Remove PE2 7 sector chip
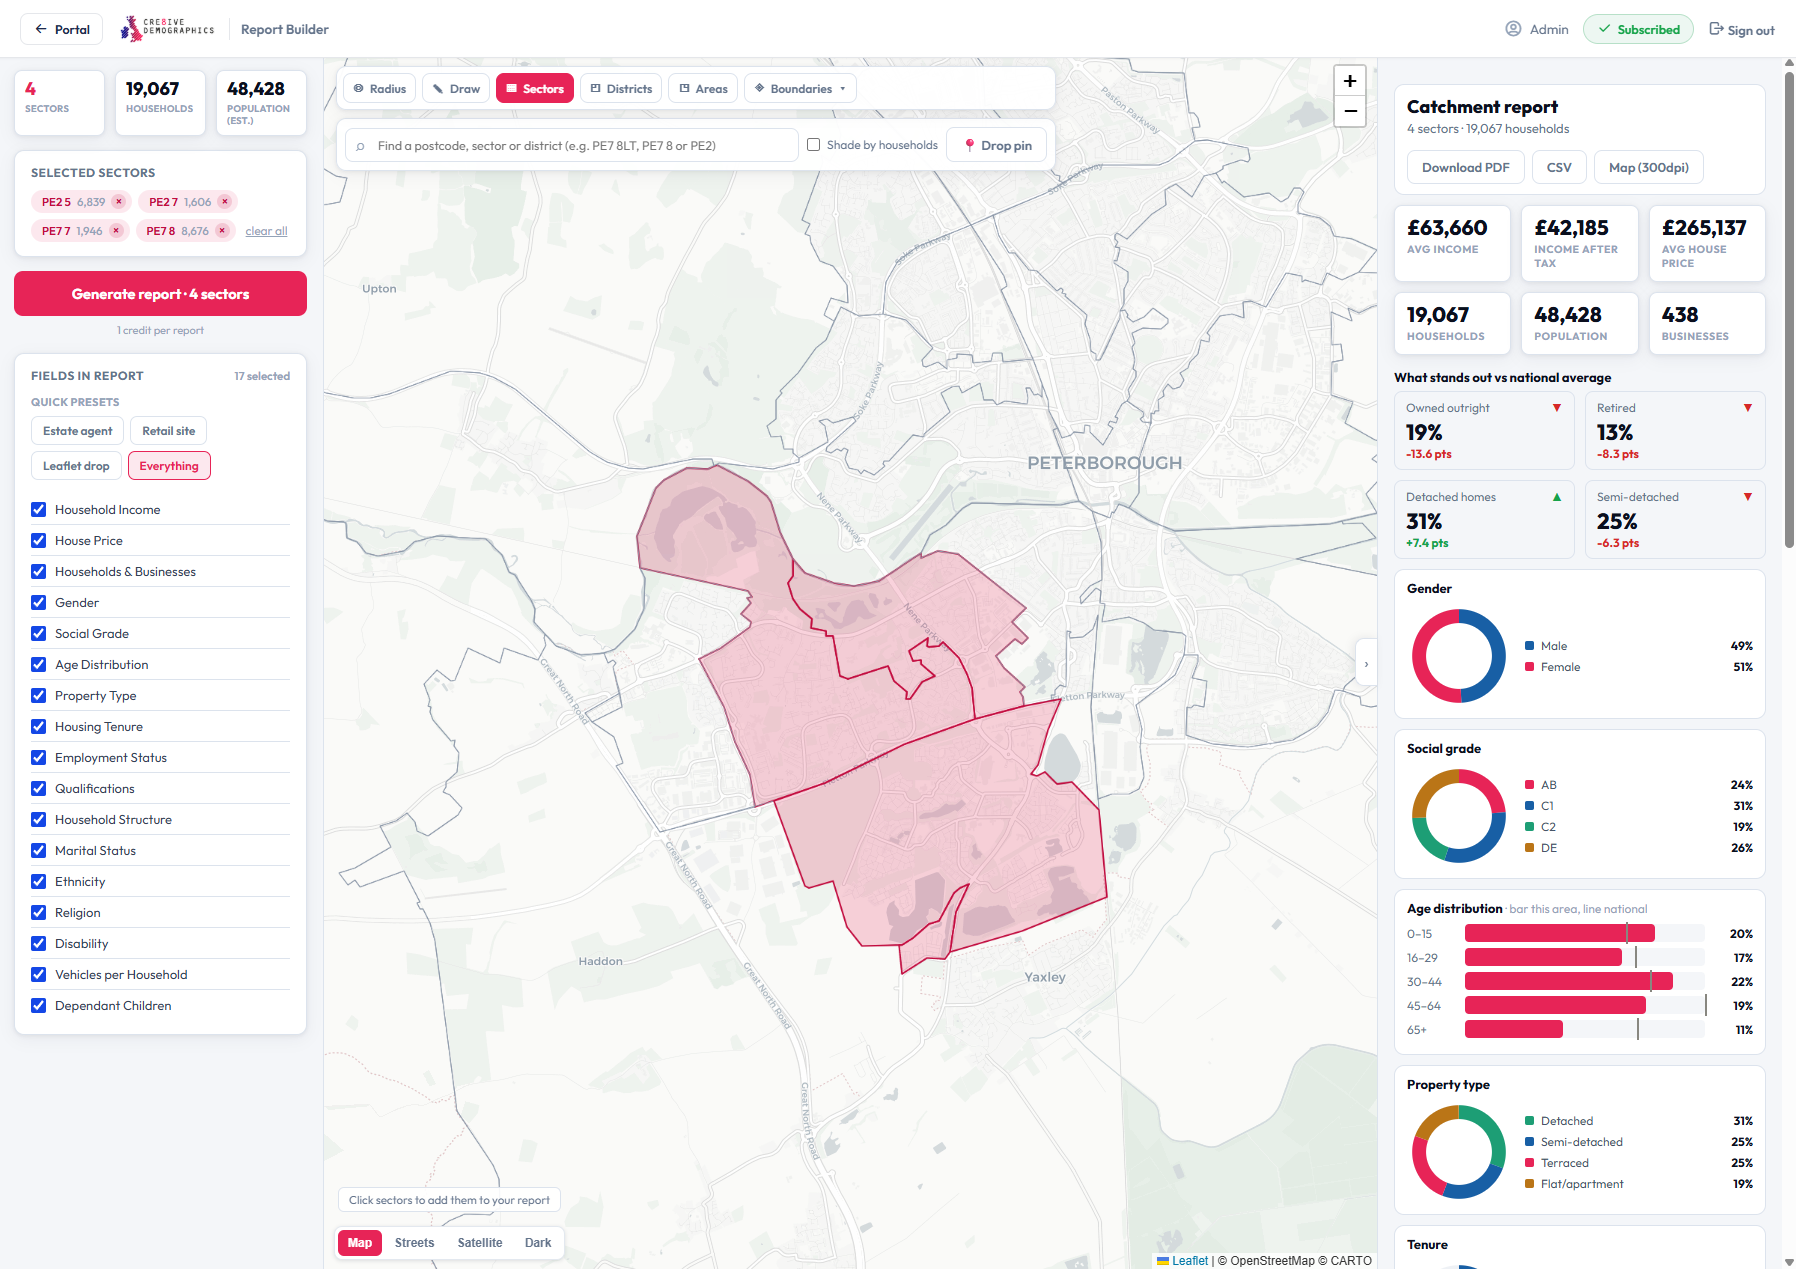The width and height of the screenshot is (1796, 1269). pyautogui.click(x=225, y=202)
